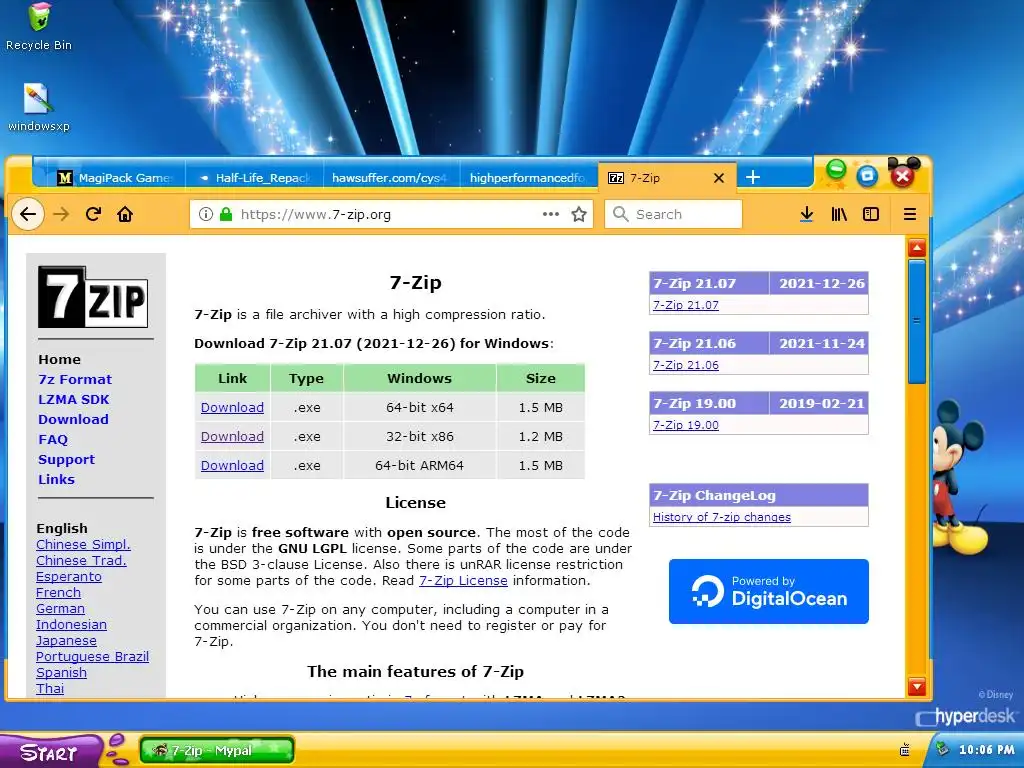The width and height of the screenshot is (1024, 768).
Task: Click the system tray icon beside clock
Action: click(905, 750)
